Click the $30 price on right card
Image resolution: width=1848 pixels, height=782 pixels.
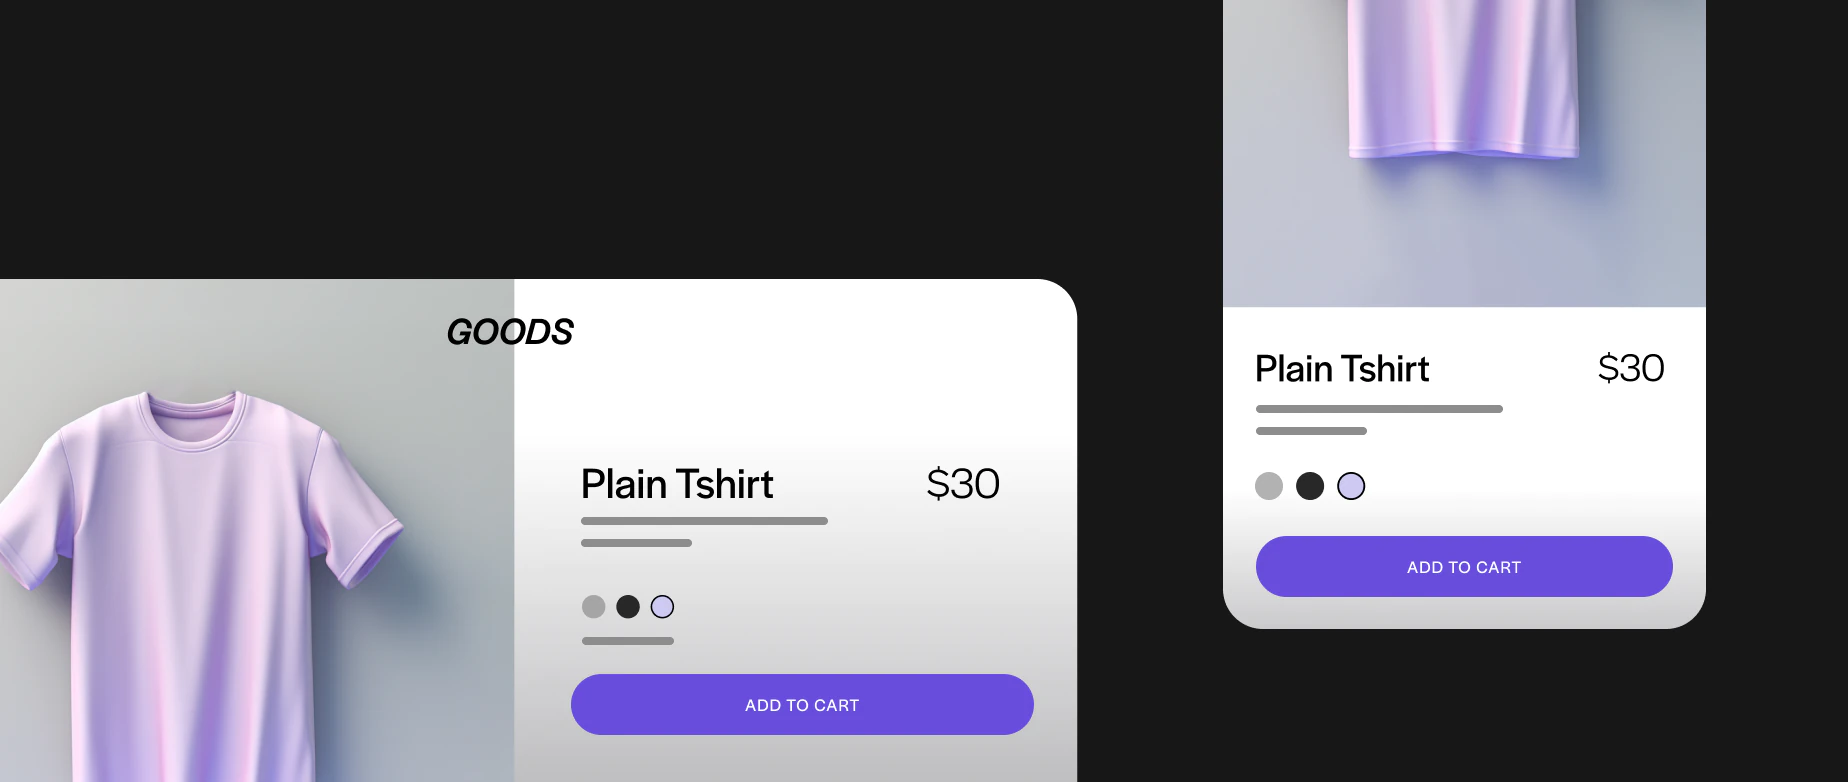(1632, 368)
